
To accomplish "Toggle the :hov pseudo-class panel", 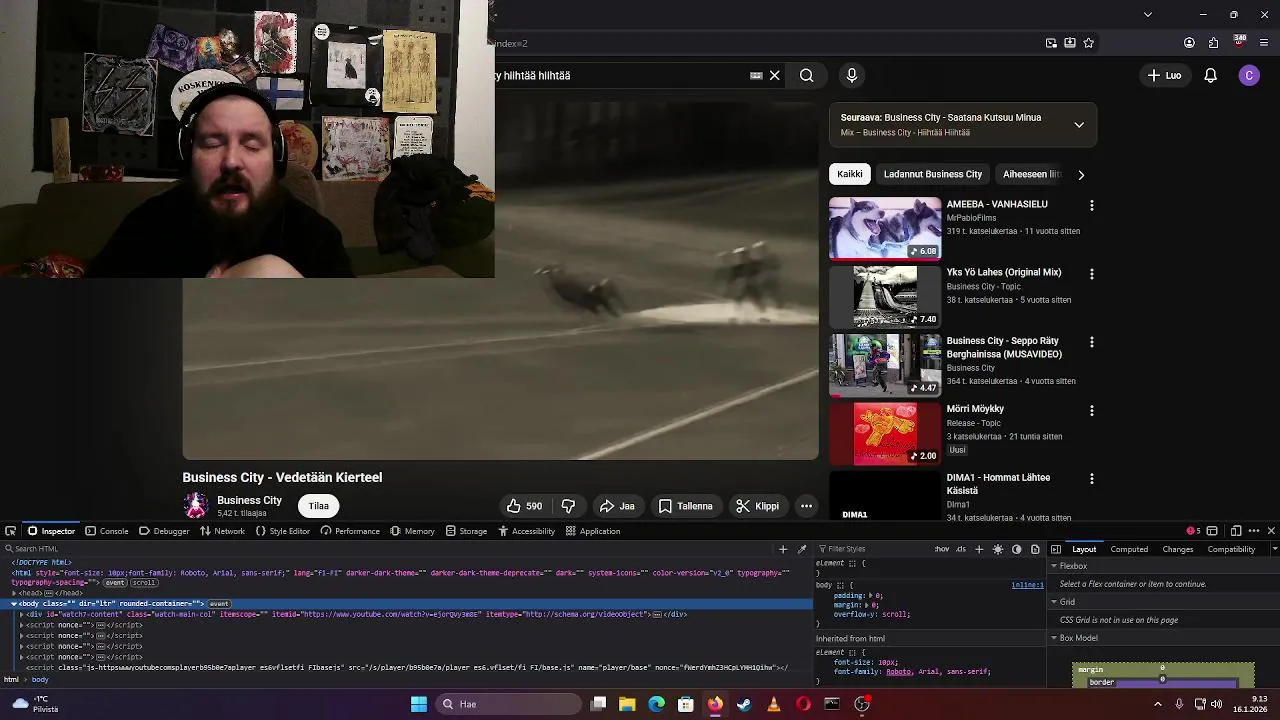I will 942,549.
